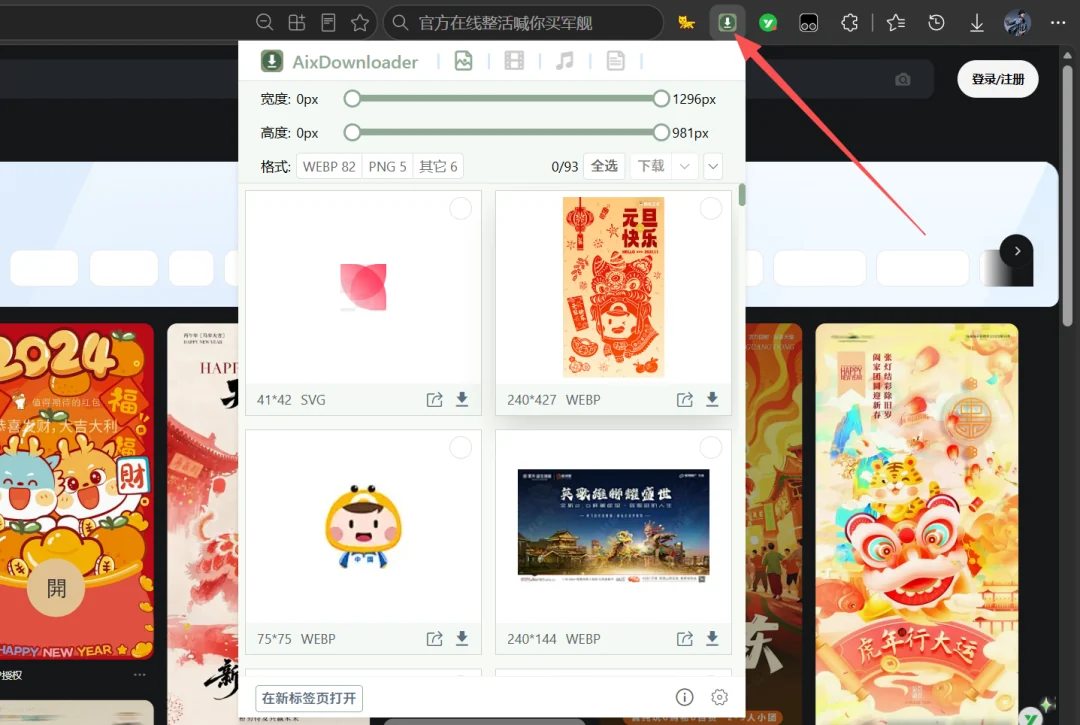The width and height of the screenshot is (1080, 725).
Task: Click the AixDownloader panel scrollbar
Action: (x=742, y=195)
